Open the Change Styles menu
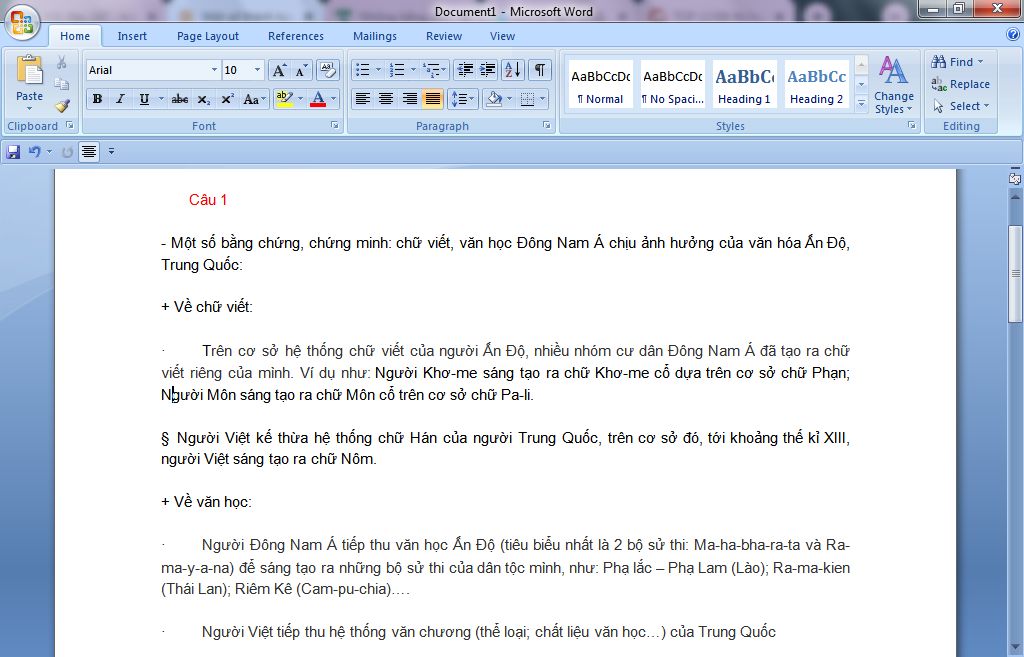 tap(893, 86)
